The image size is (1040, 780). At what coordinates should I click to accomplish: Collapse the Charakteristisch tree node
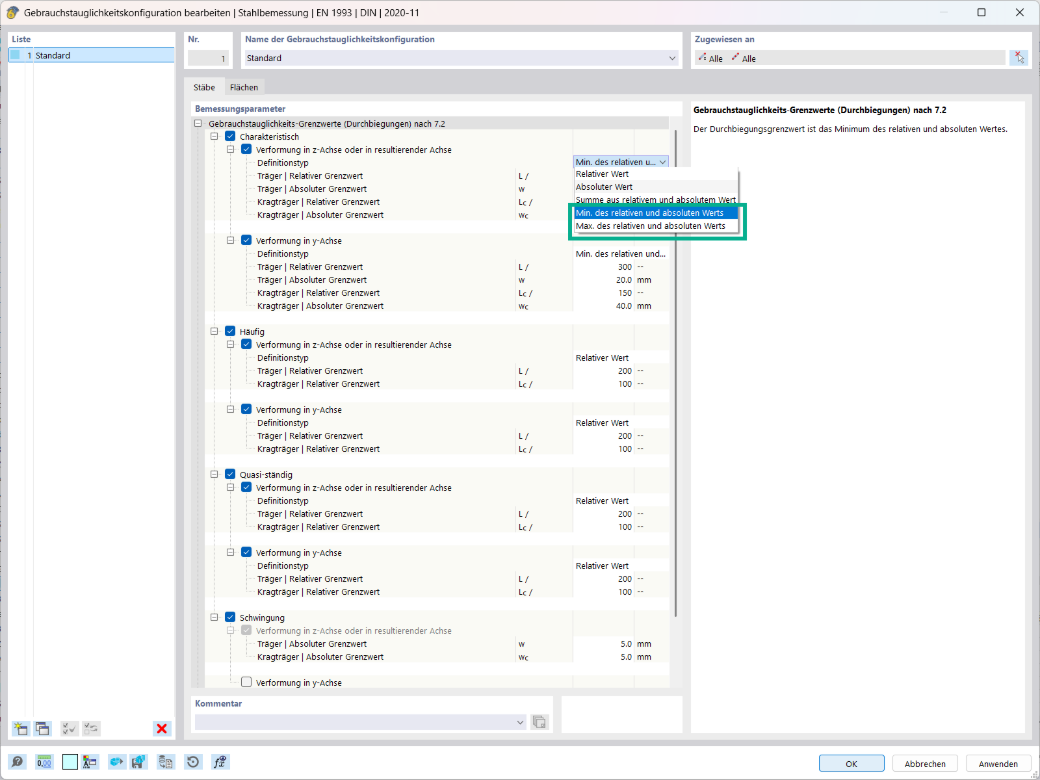point(214,137)
